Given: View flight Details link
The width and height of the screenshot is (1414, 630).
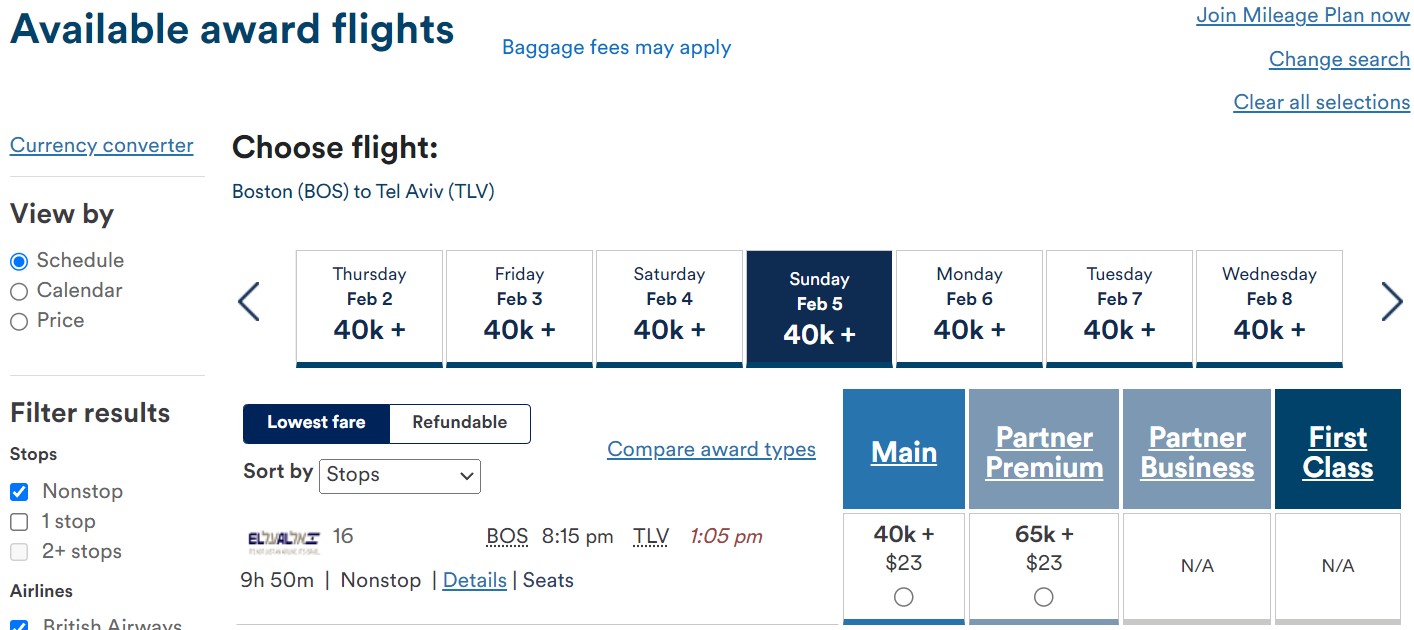Looking at the screenshot, I should [x=474, y=580].
